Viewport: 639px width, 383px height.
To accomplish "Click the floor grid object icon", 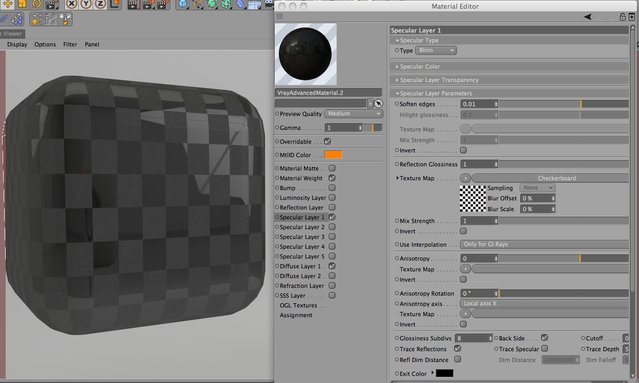I will coord(254,4).
